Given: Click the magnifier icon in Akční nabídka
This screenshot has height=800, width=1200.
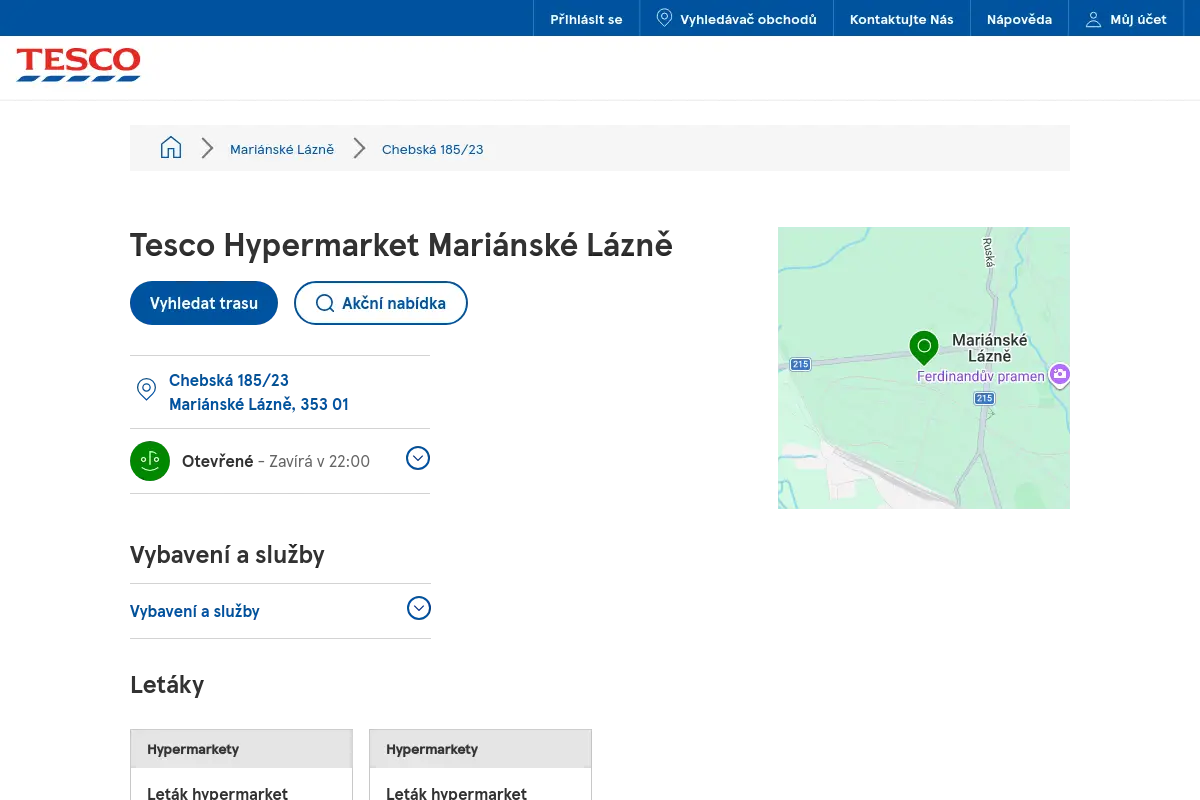Looking at the screenshot, I should (x=324, y=303).
